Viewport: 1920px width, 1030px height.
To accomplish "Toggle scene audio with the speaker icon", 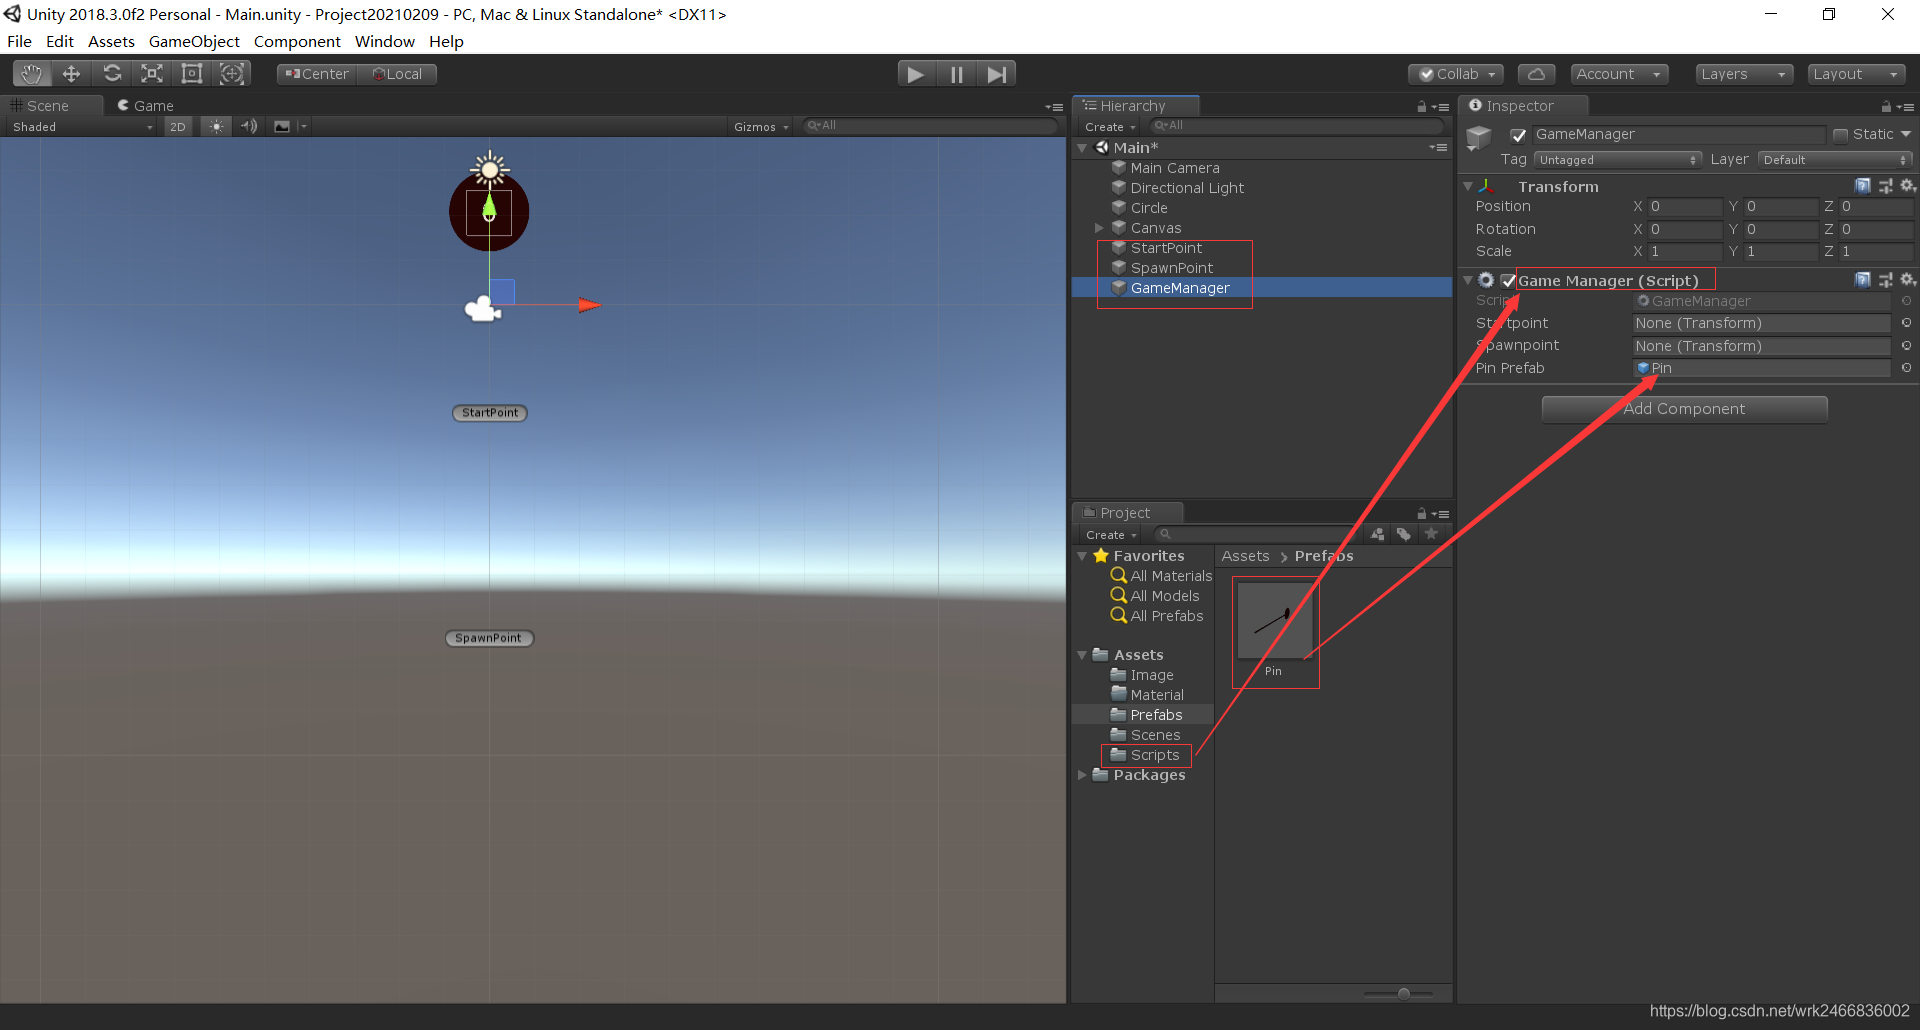I will click(x=248, y=126).
